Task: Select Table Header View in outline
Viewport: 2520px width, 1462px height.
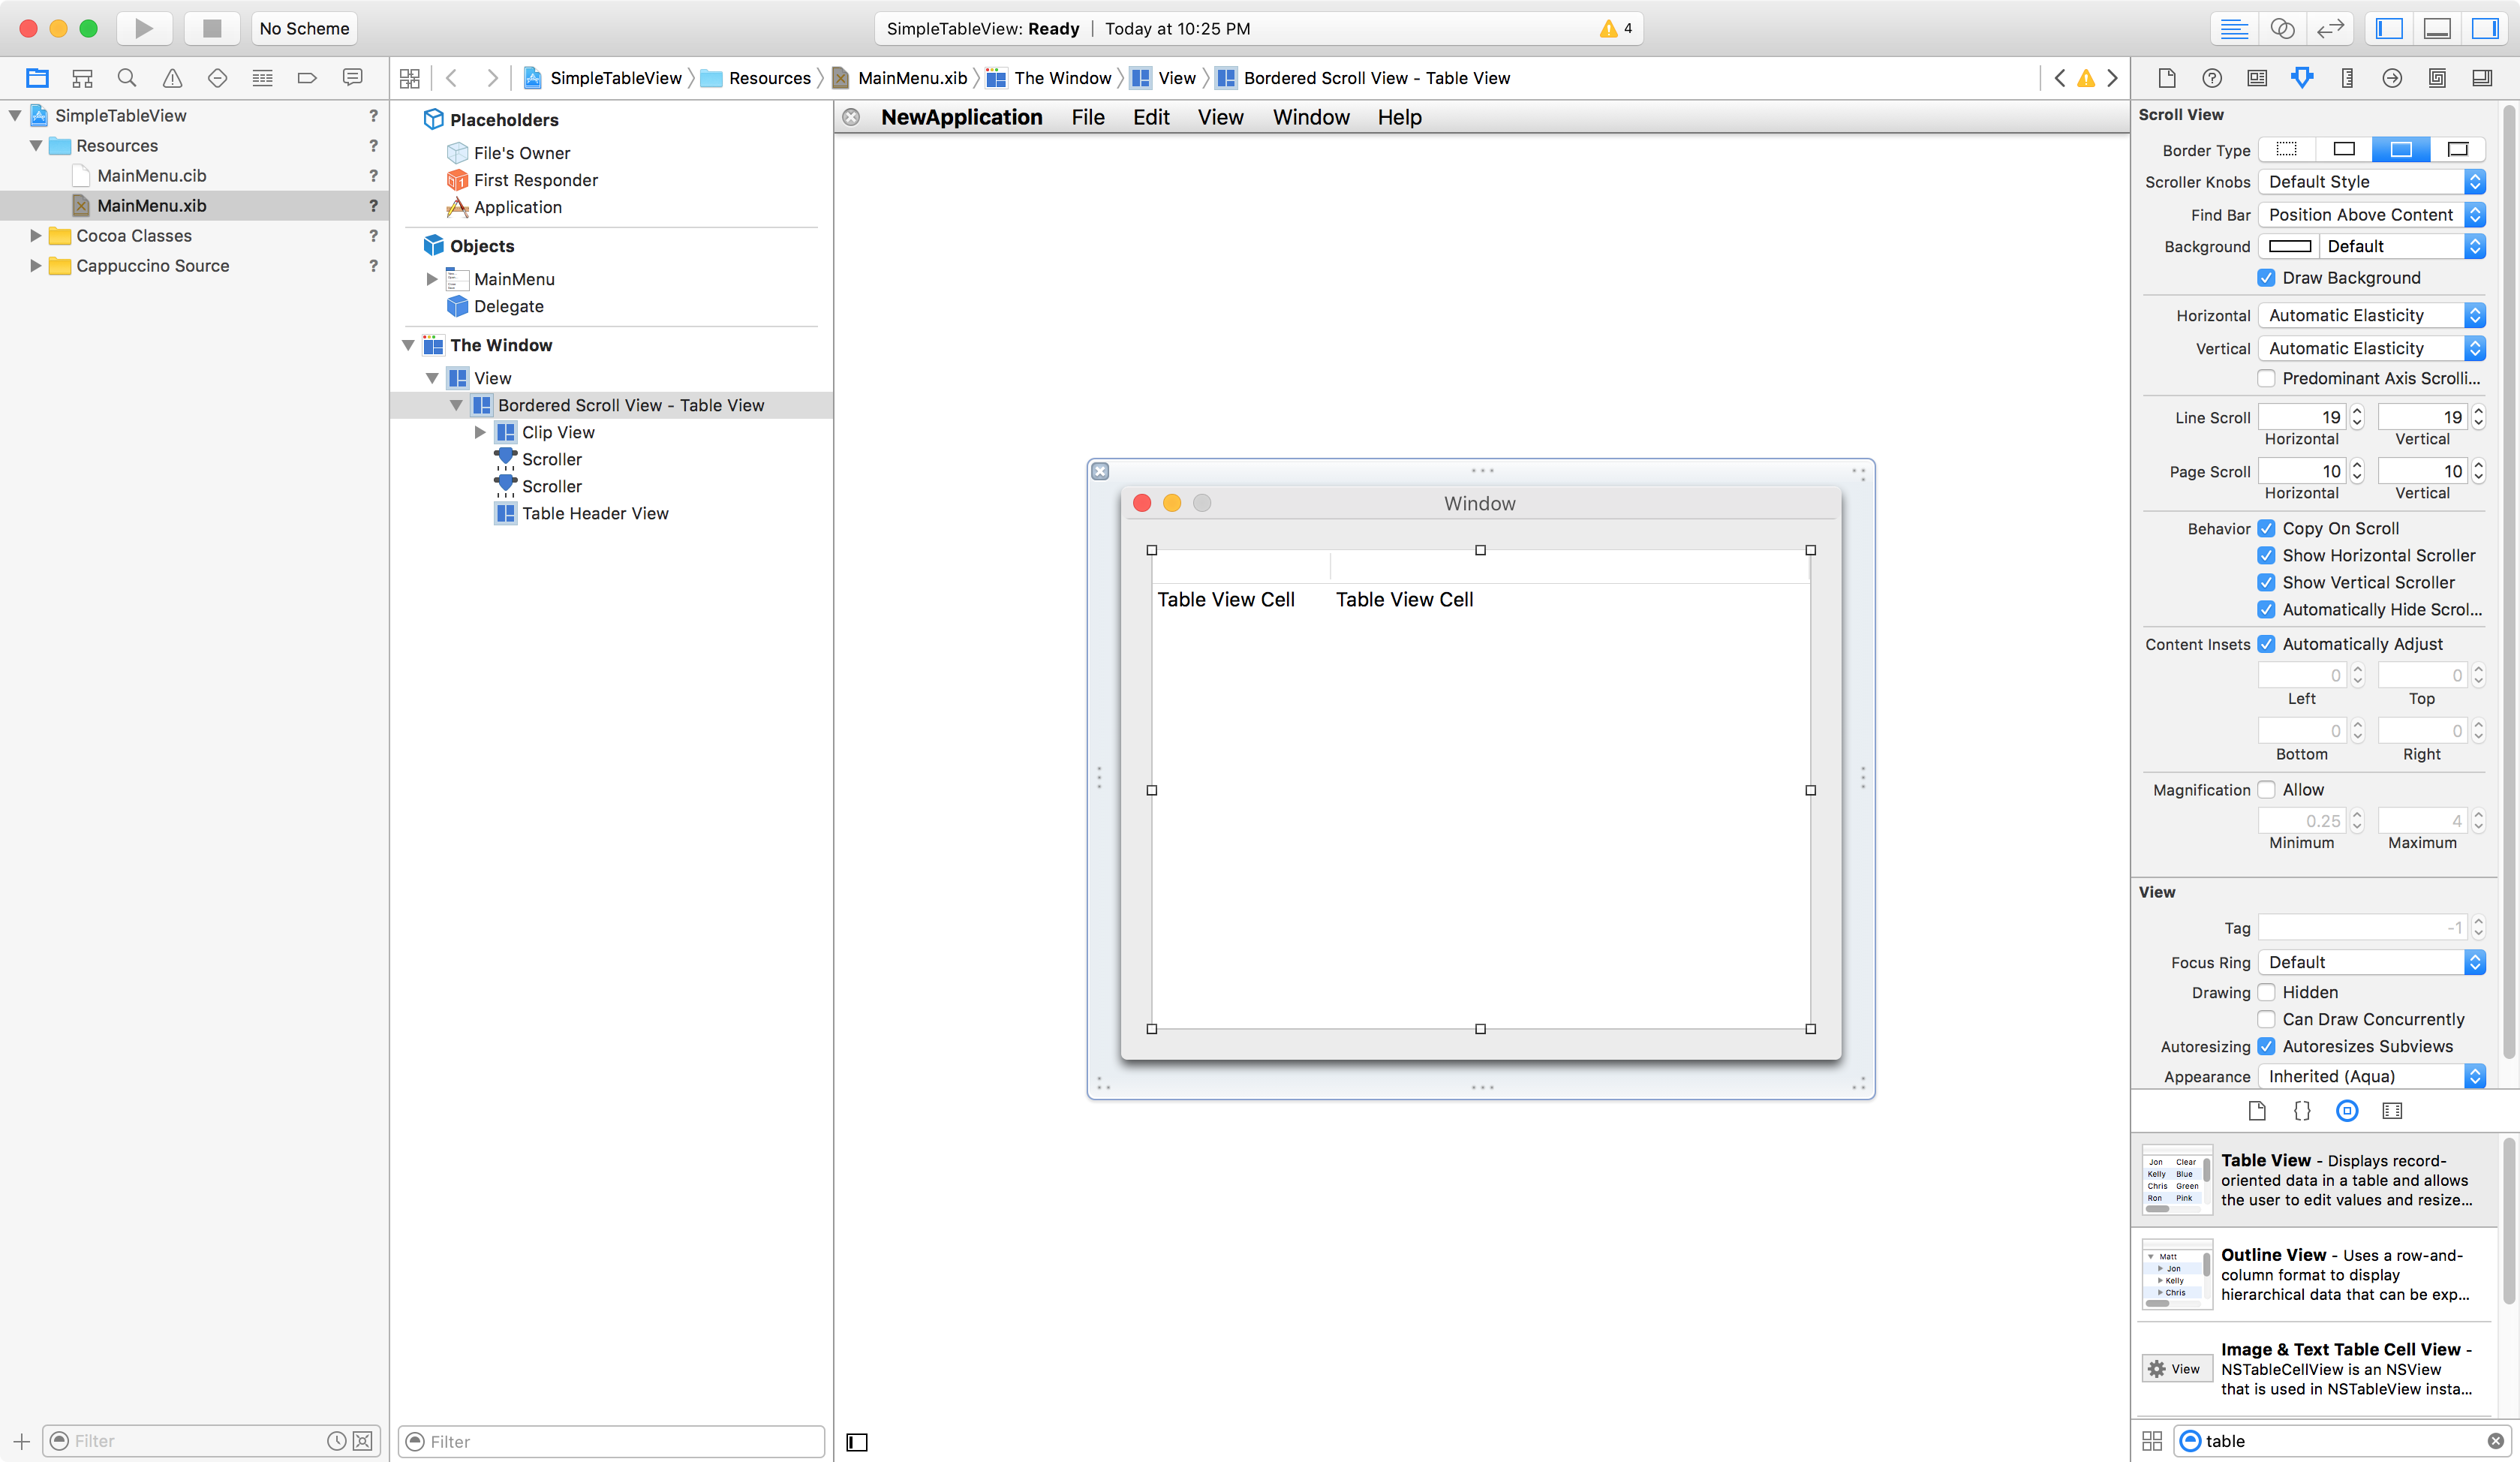Action: coord(595,513)
